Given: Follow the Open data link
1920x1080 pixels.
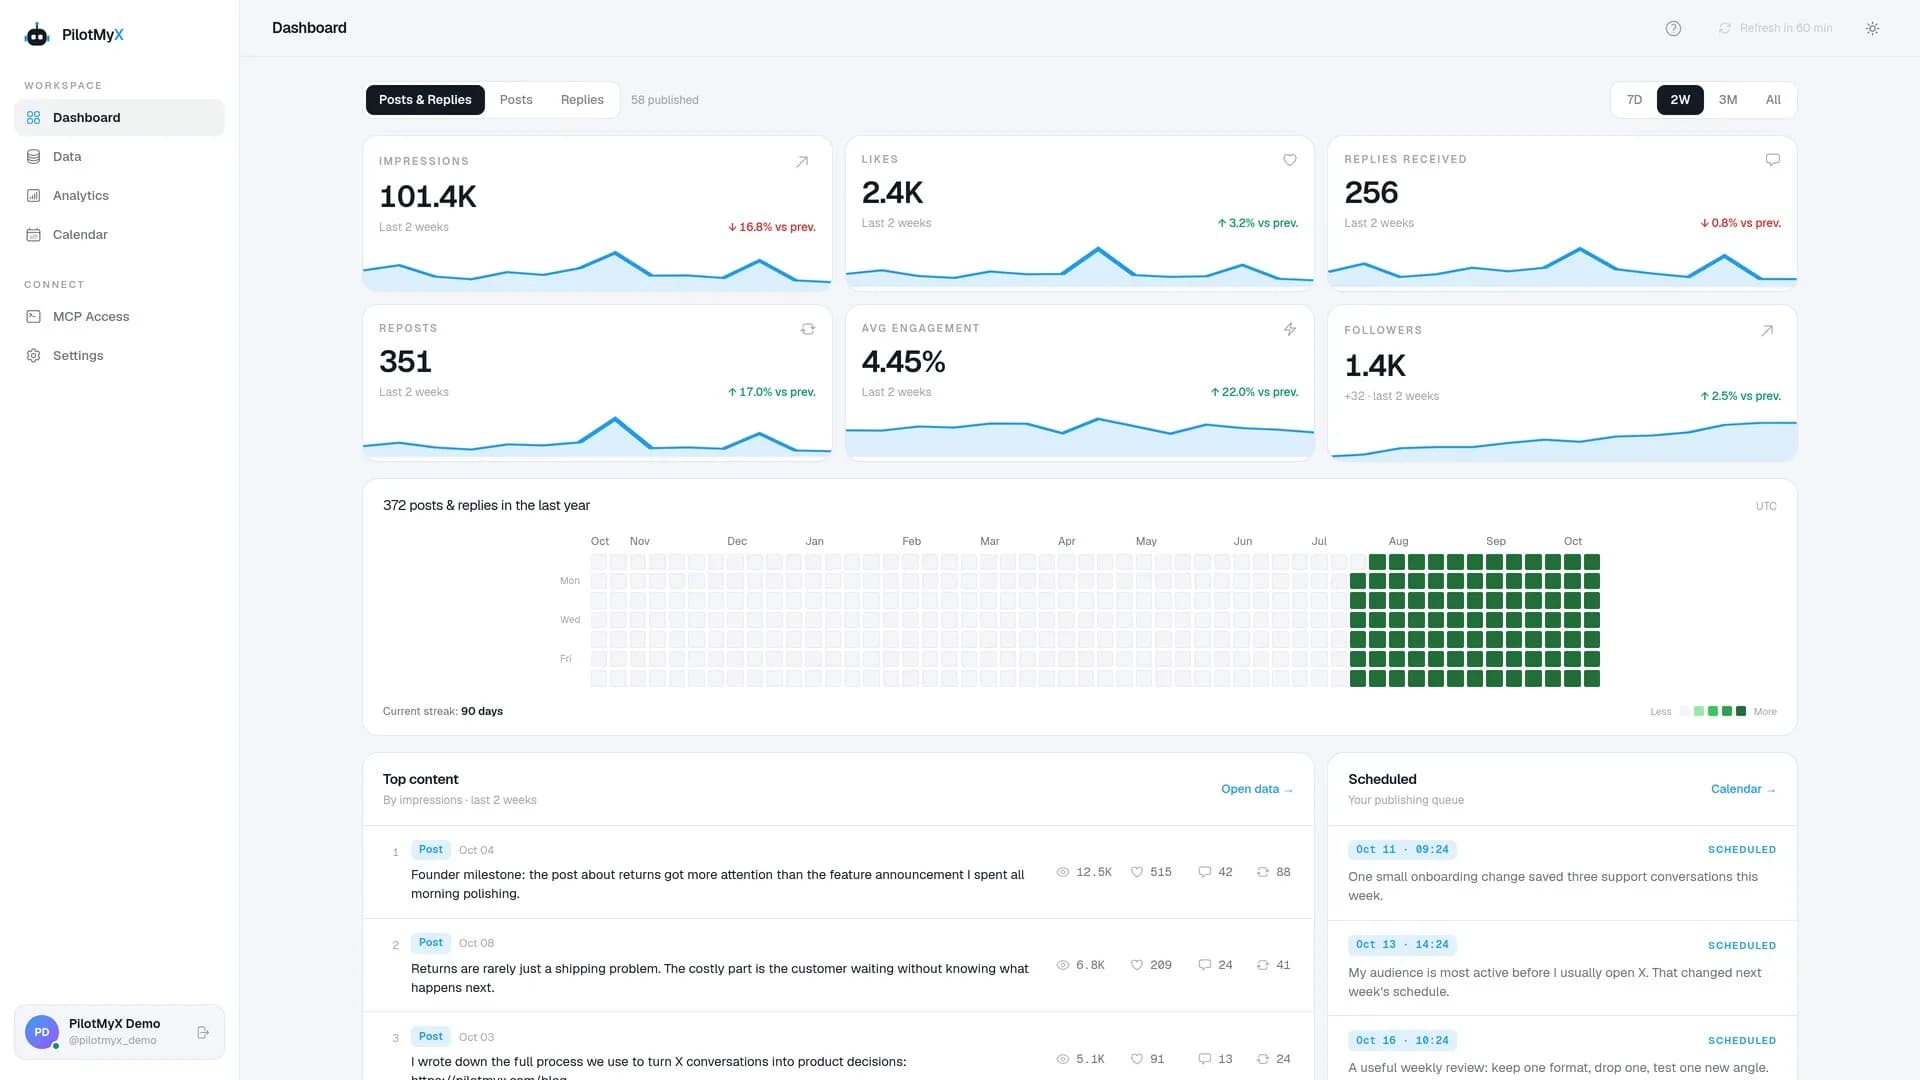Looking at the screenshot, I should click(x=1257, y=789).
